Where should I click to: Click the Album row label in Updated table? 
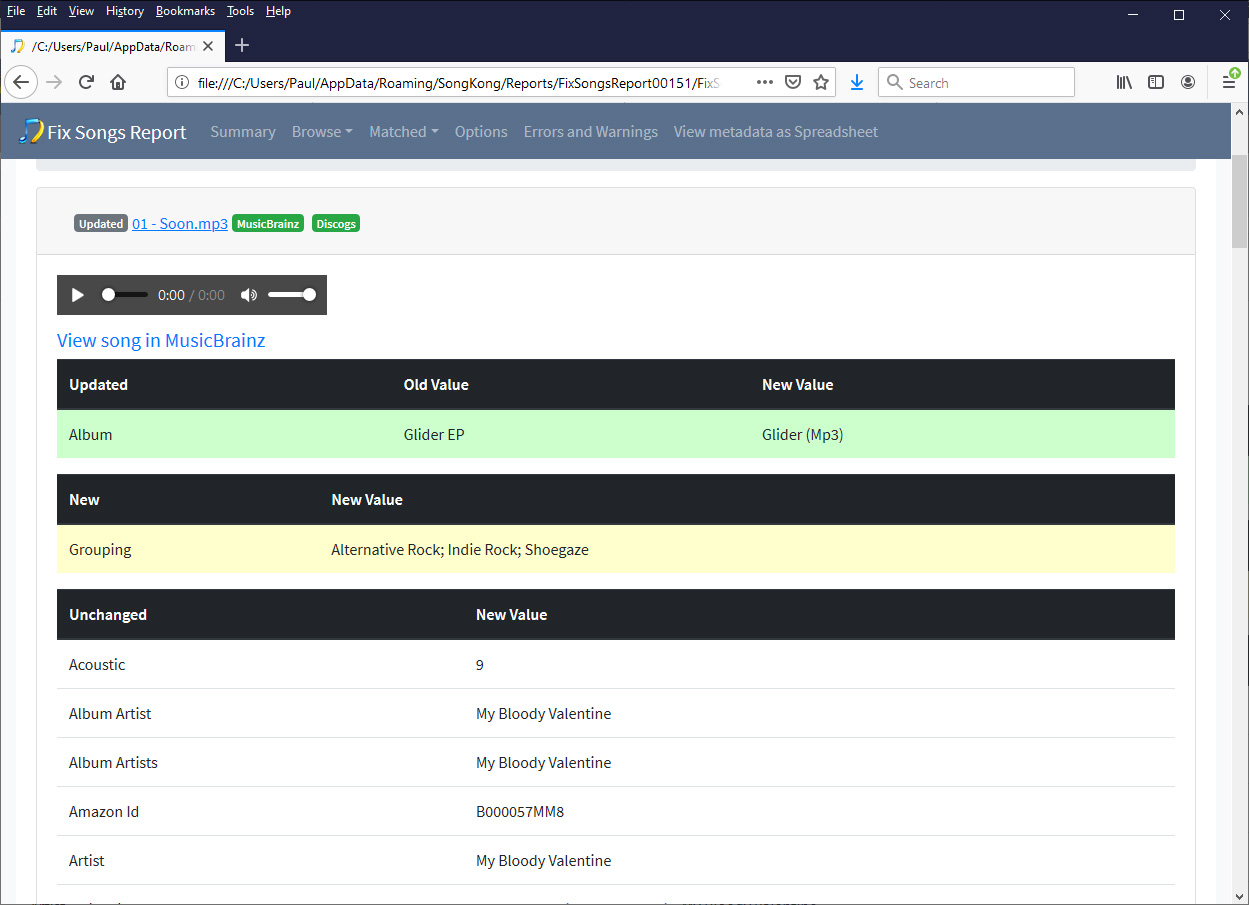click(x=90, y=435)
